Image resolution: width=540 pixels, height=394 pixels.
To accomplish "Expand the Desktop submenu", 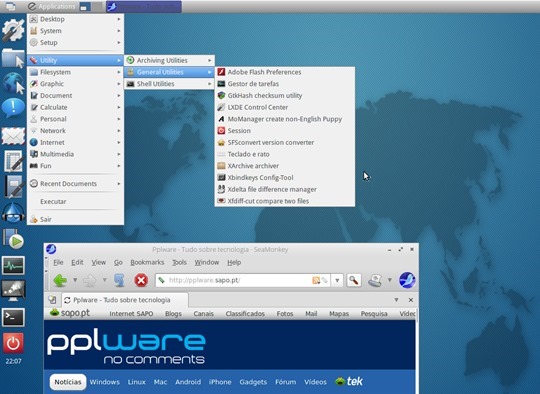I will click(75, 19).
